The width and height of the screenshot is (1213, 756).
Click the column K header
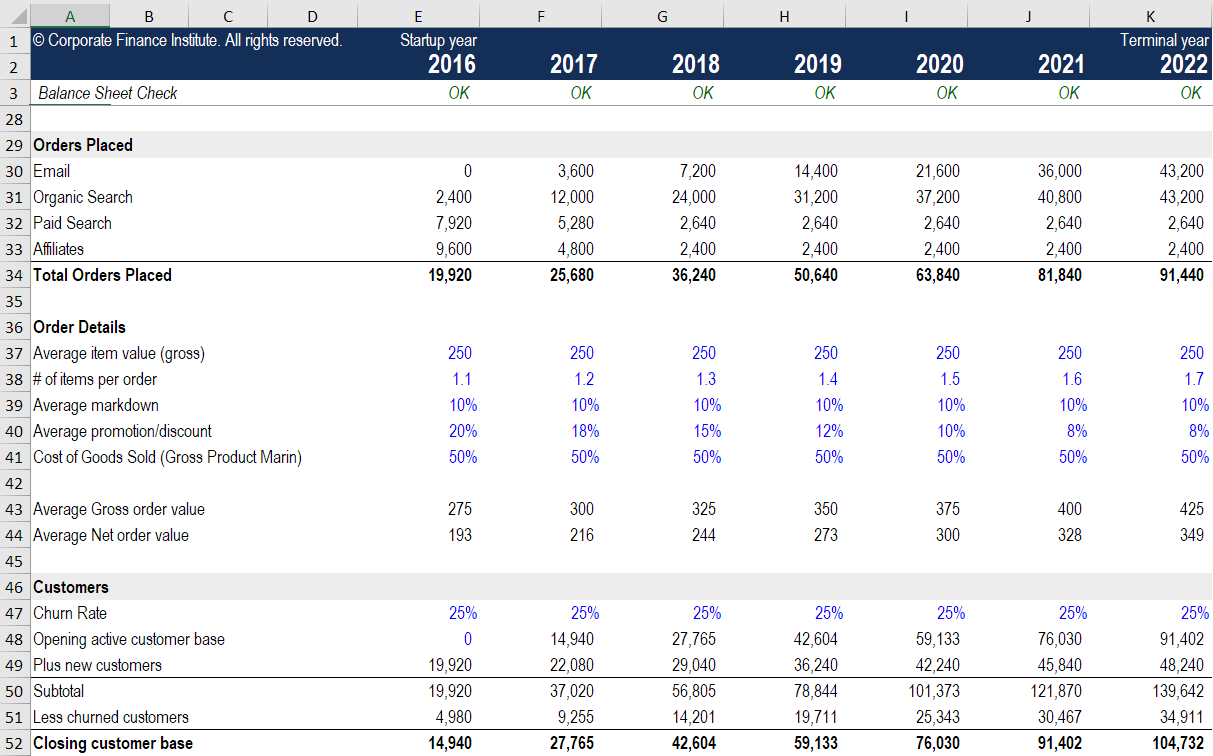coord(1150,16)
